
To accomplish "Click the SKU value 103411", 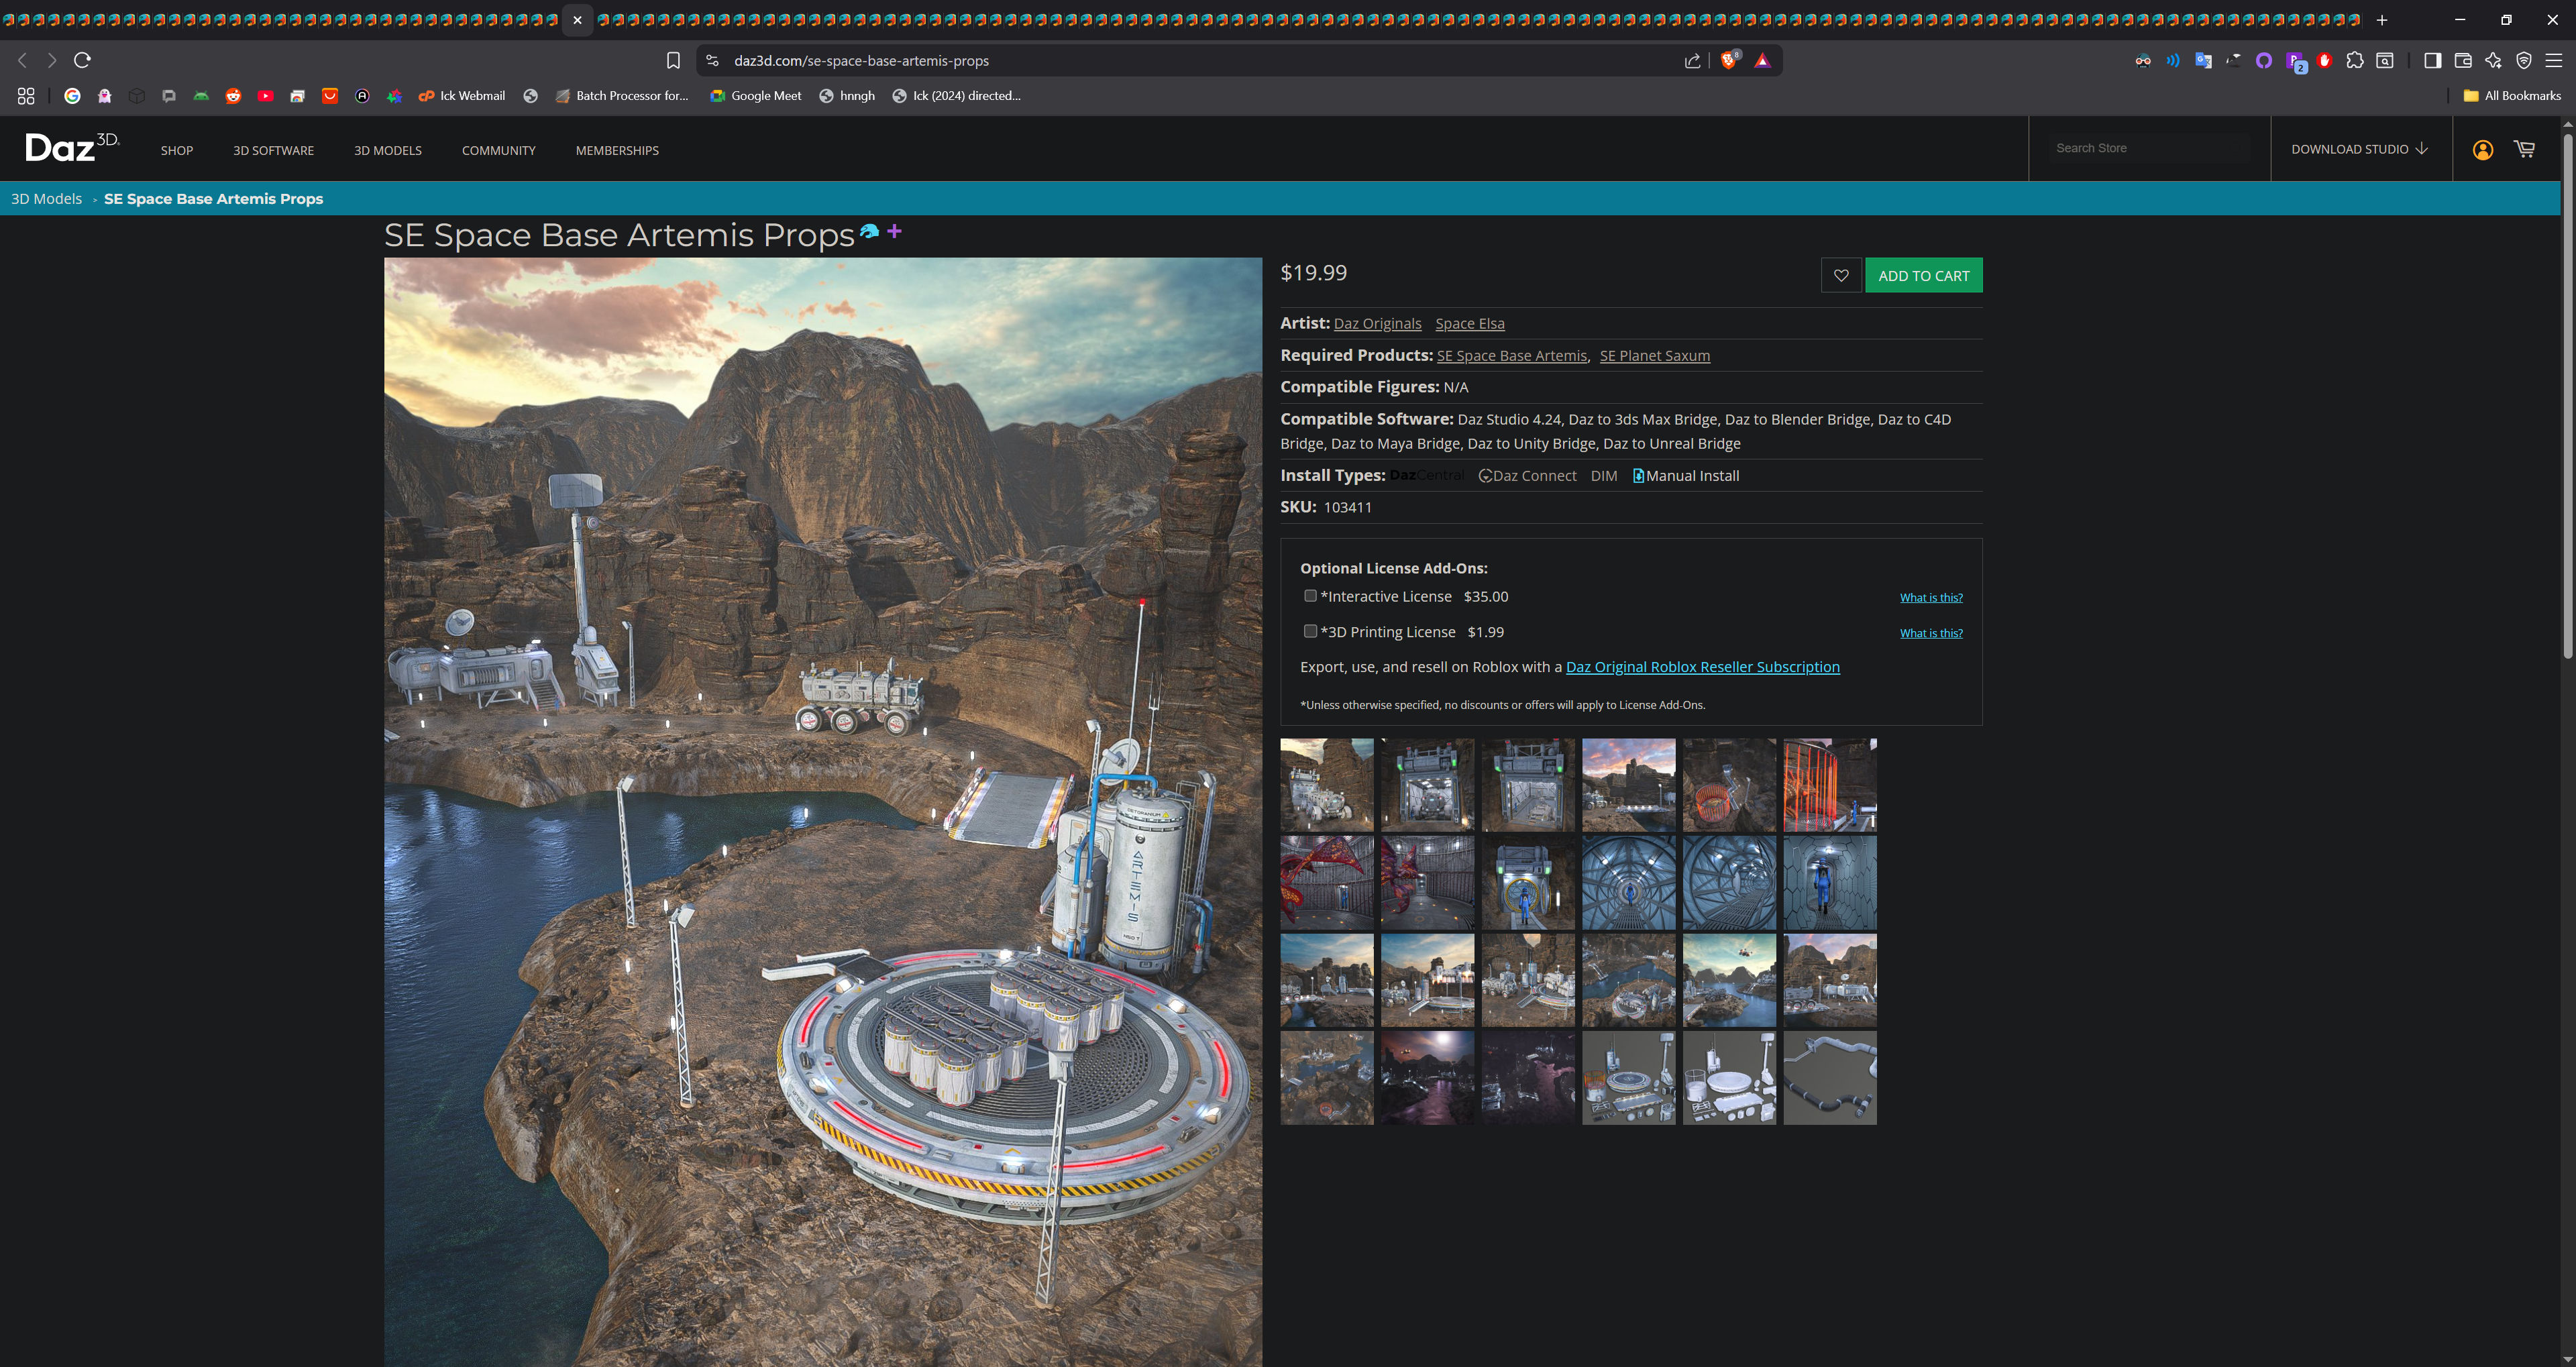I will pyautogui.click(x=1347, y=508).
